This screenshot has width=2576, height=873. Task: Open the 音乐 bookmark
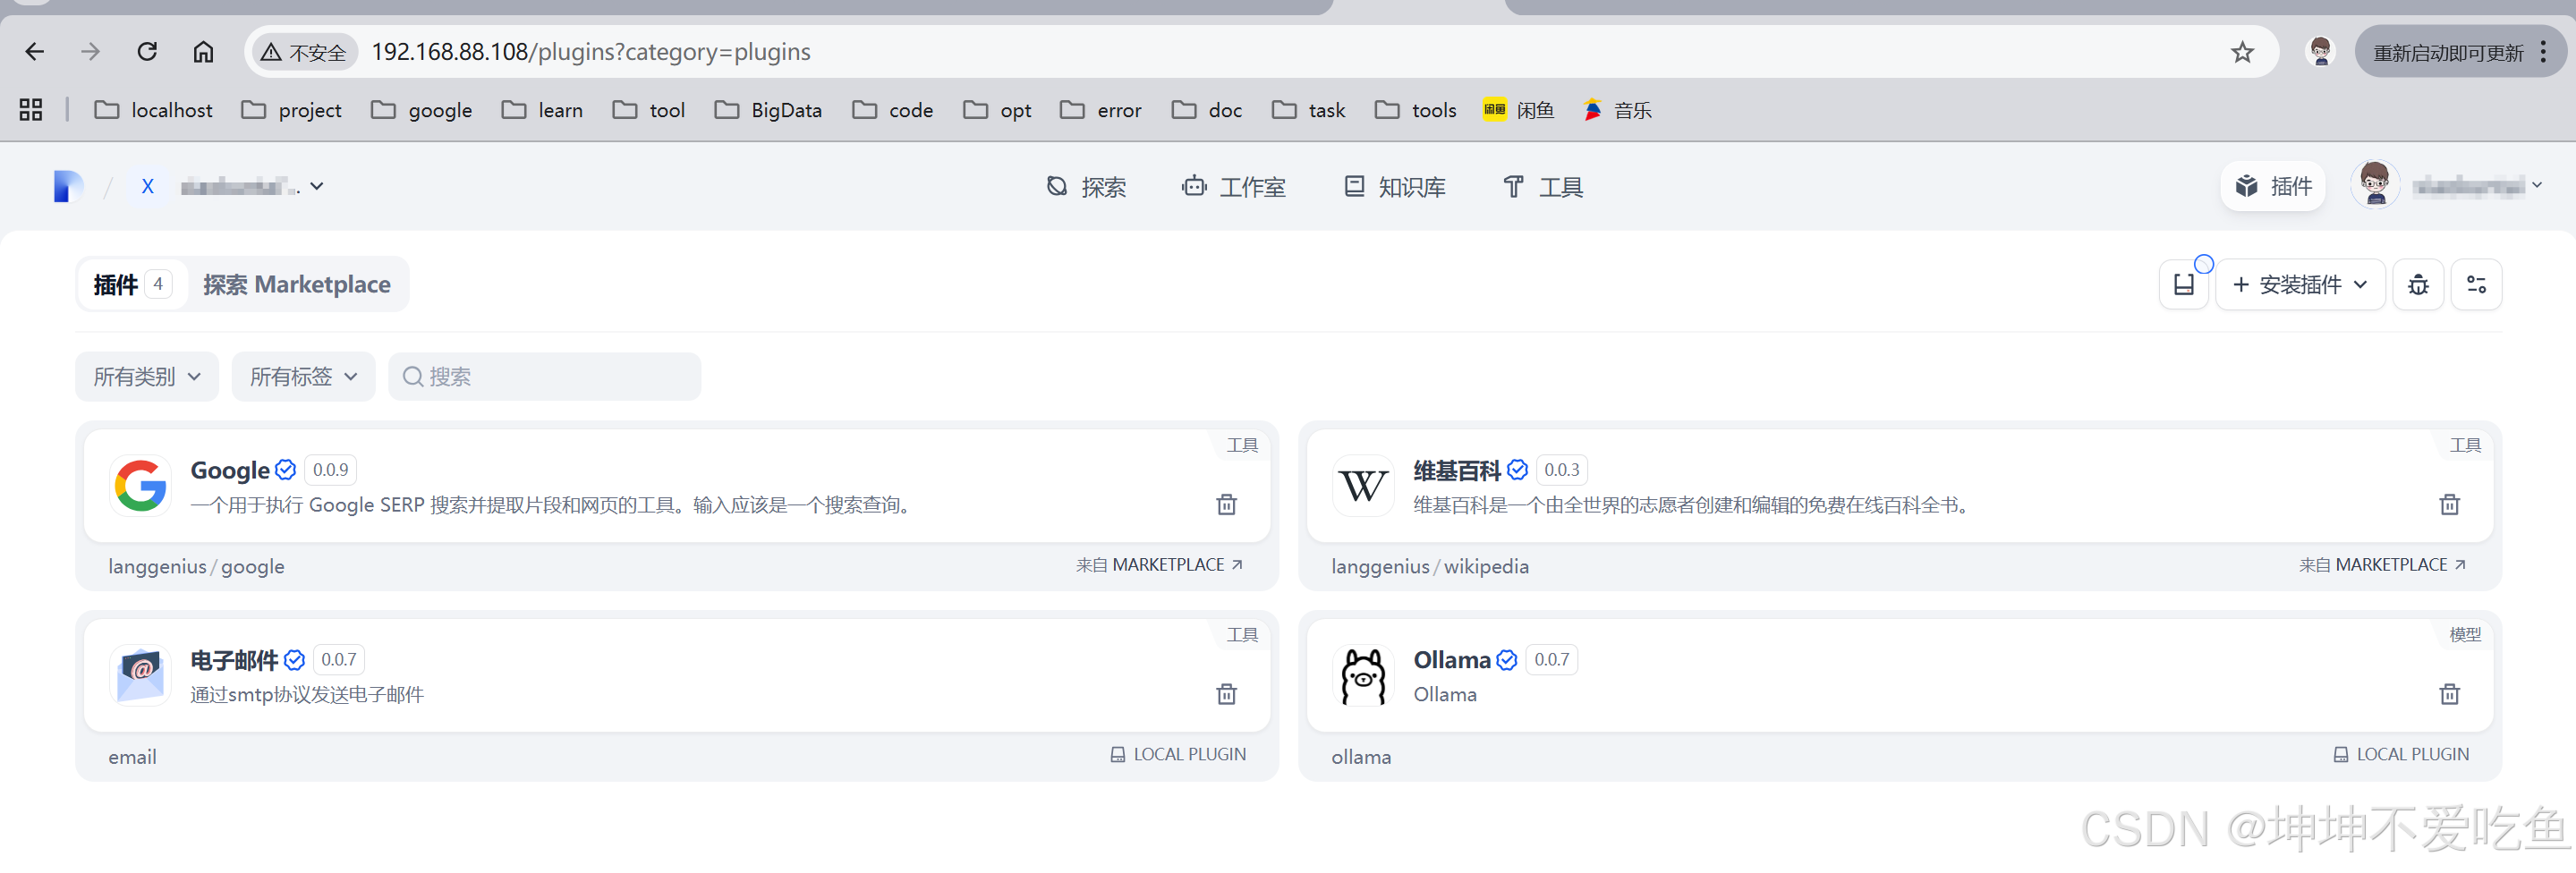[x=1617, y=110]
